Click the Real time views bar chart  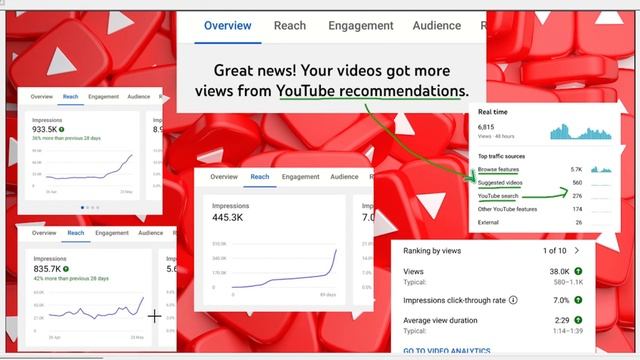(580, 131)
